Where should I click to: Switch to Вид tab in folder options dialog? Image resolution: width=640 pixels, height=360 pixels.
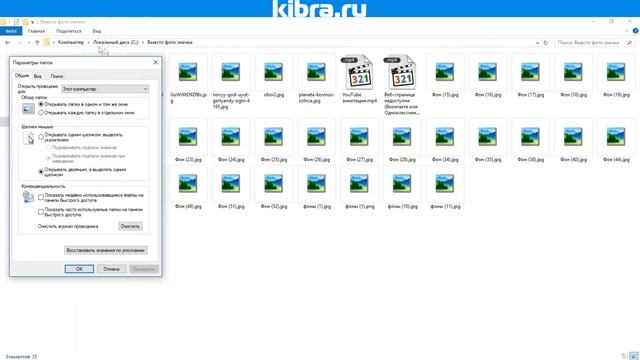point(38,76)
